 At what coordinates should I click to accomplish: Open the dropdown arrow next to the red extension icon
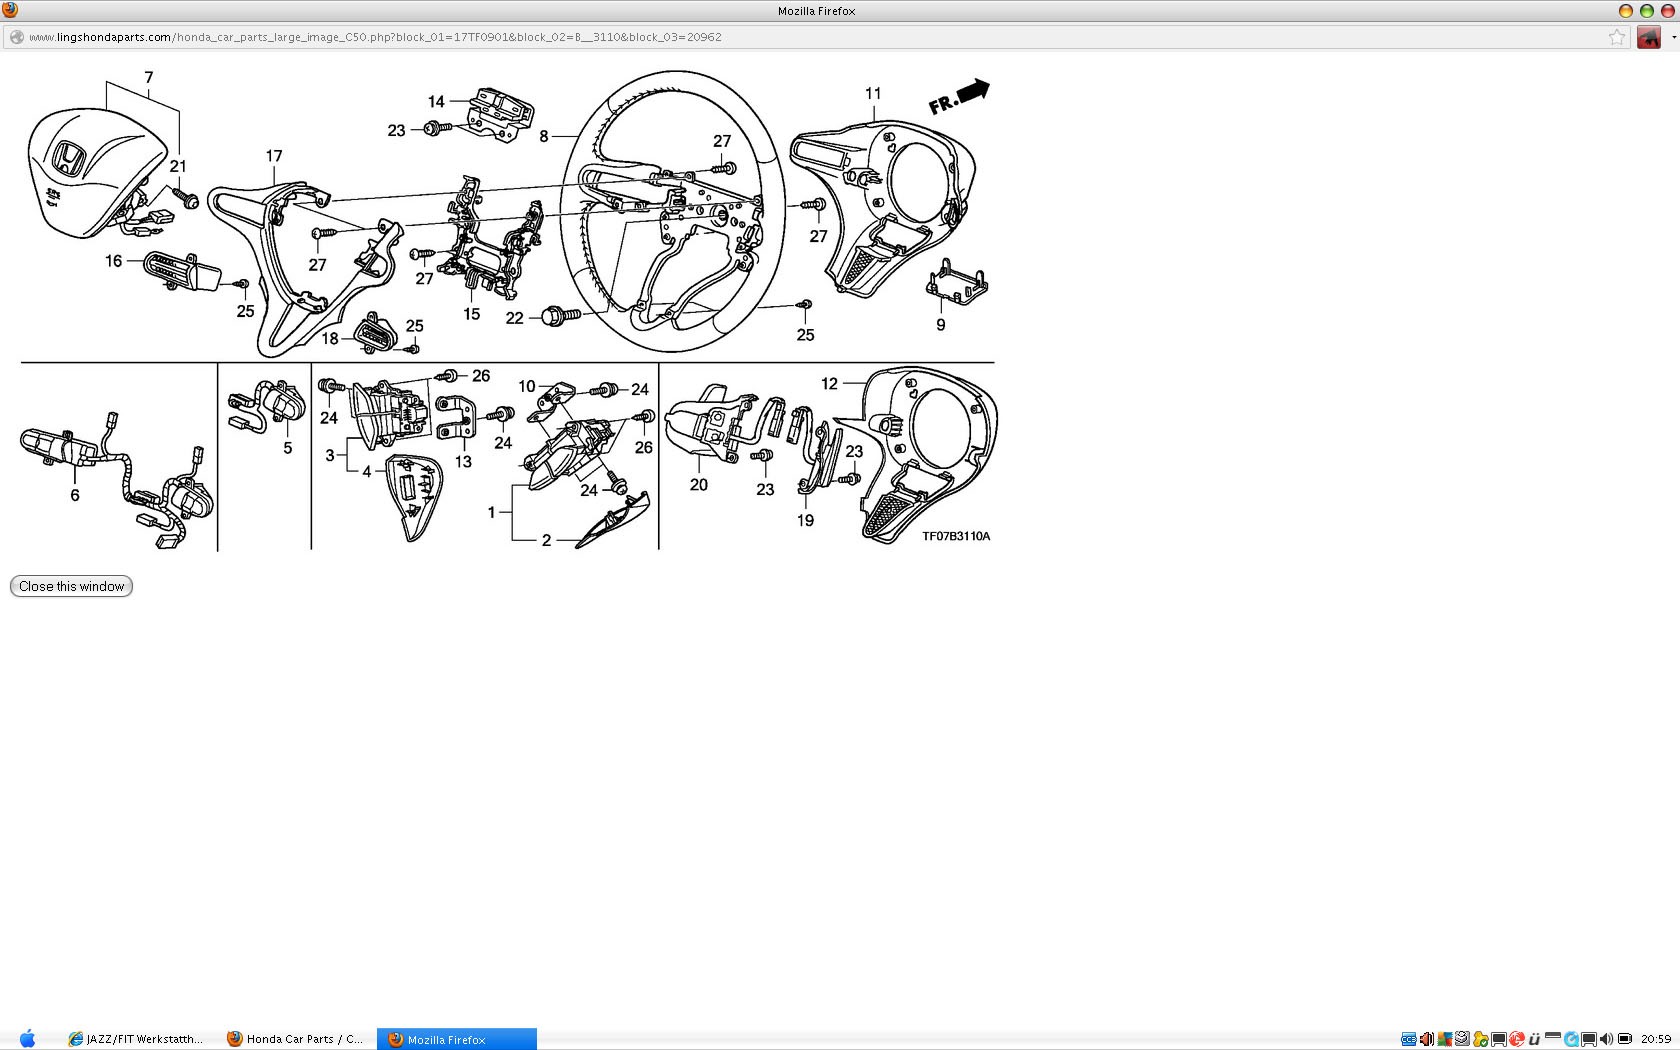click(x=1673, y=38)
